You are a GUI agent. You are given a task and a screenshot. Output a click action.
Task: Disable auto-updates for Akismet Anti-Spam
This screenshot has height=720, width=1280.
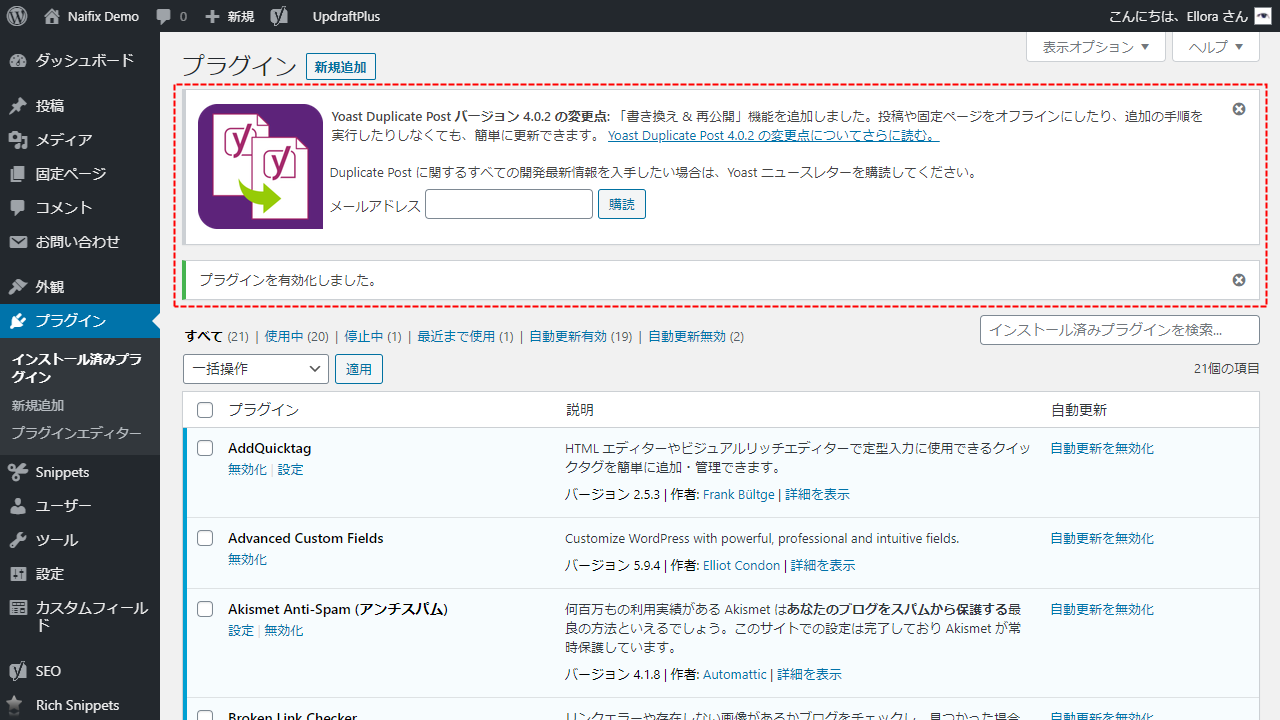coord(1102,610)
